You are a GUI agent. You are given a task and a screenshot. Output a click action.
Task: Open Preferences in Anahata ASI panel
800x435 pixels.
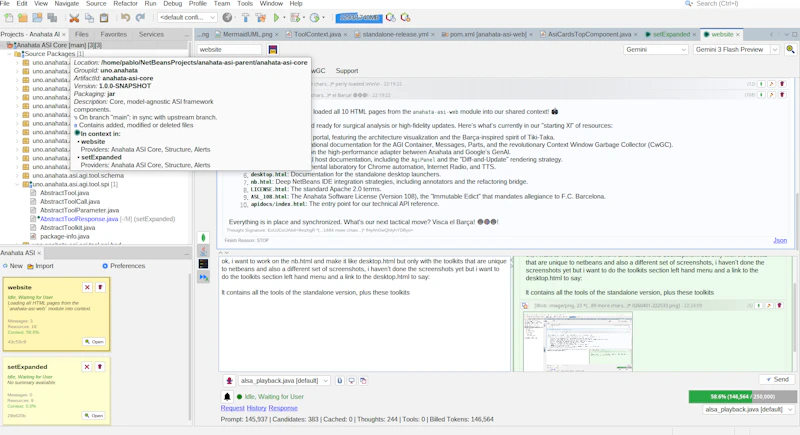pyautogui.click(x=123, y=266)
